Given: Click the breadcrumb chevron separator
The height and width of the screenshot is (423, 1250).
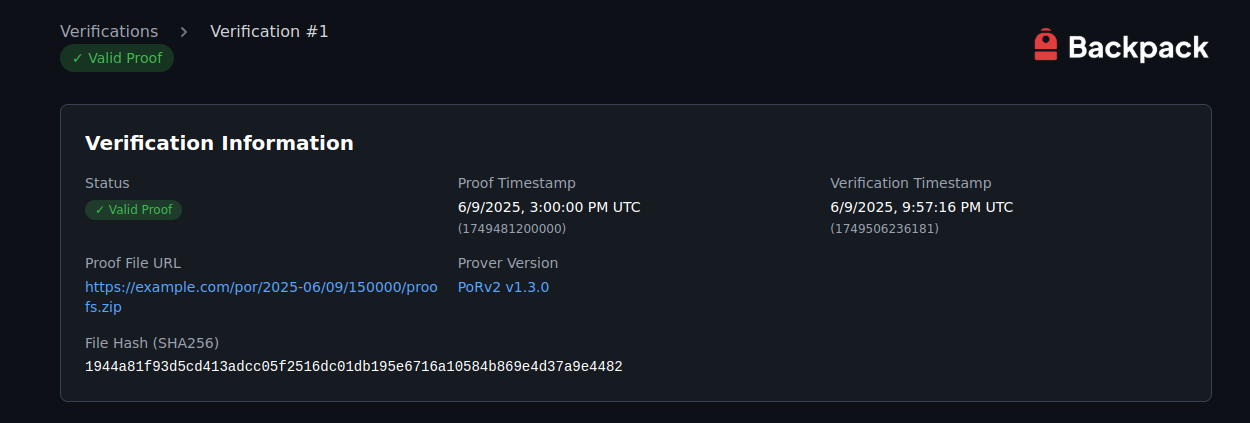Looking at the screenshot, I should pos(184,32).
